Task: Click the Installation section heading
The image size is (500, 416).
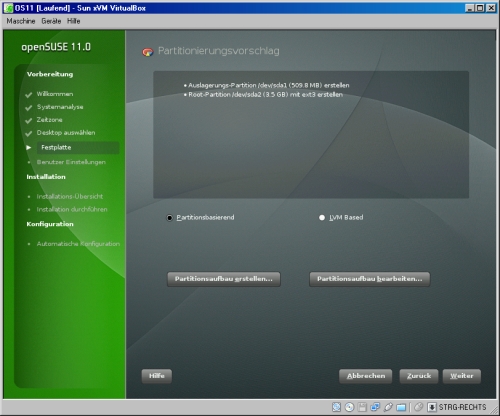Action: click(46, 177)
